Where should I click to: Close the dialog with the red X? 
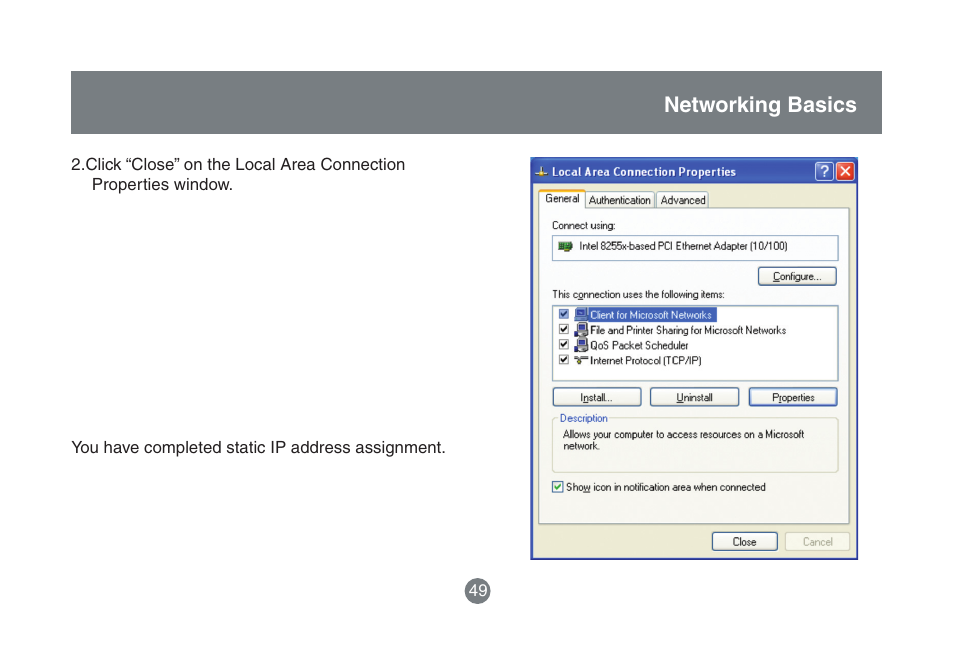(845, 171)
